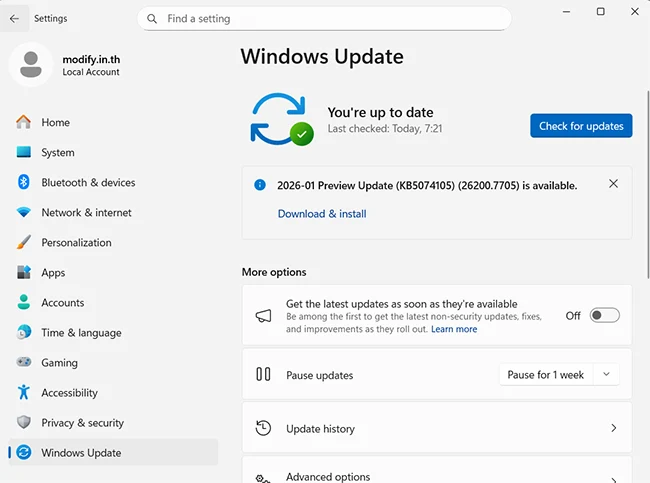Toggle Get the latest updates switch
This screenshot has height=483, width=650.
point(604,316)
